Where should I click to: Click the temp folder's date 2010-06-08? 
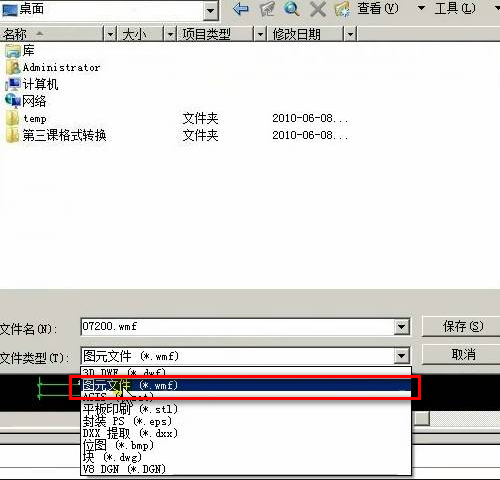(310, 118)
